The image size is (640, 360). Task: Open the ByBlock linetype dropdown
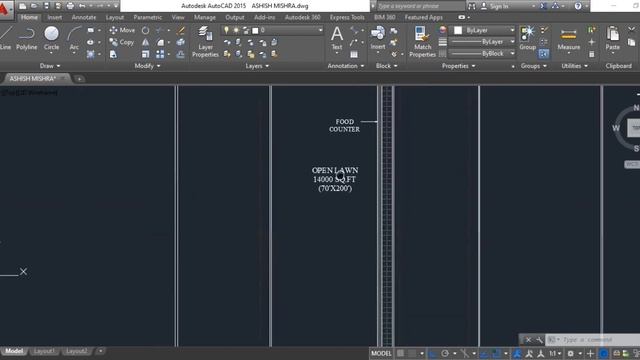(482, 53)
